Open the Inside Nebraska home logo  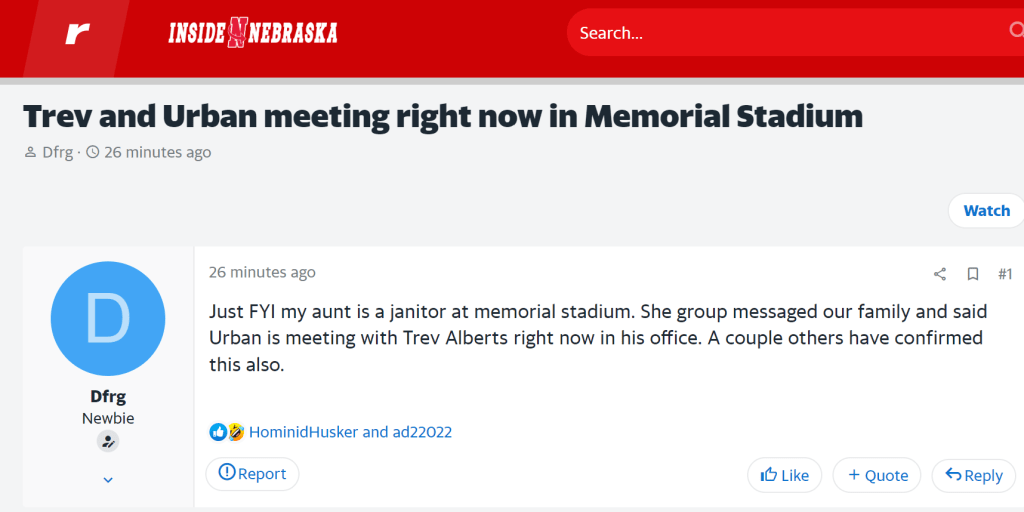252,33
